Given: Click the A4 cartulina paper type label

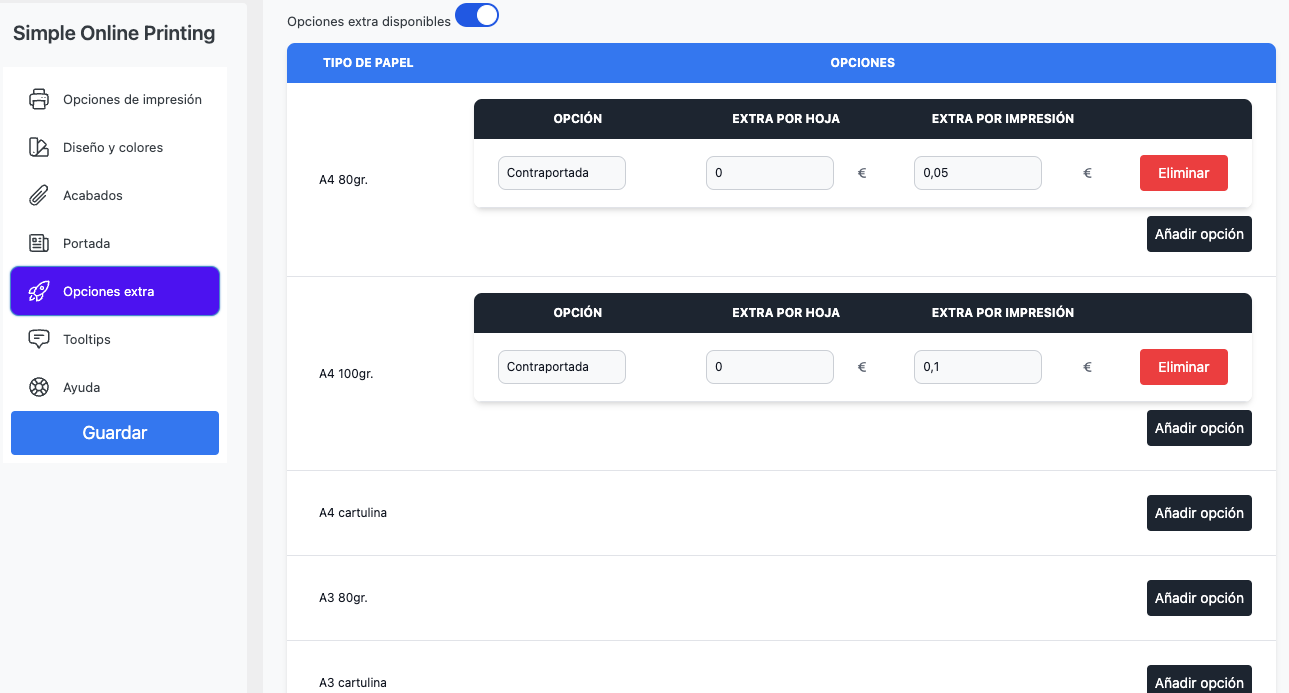Looking at the screenshot, I should coord(353,513).
